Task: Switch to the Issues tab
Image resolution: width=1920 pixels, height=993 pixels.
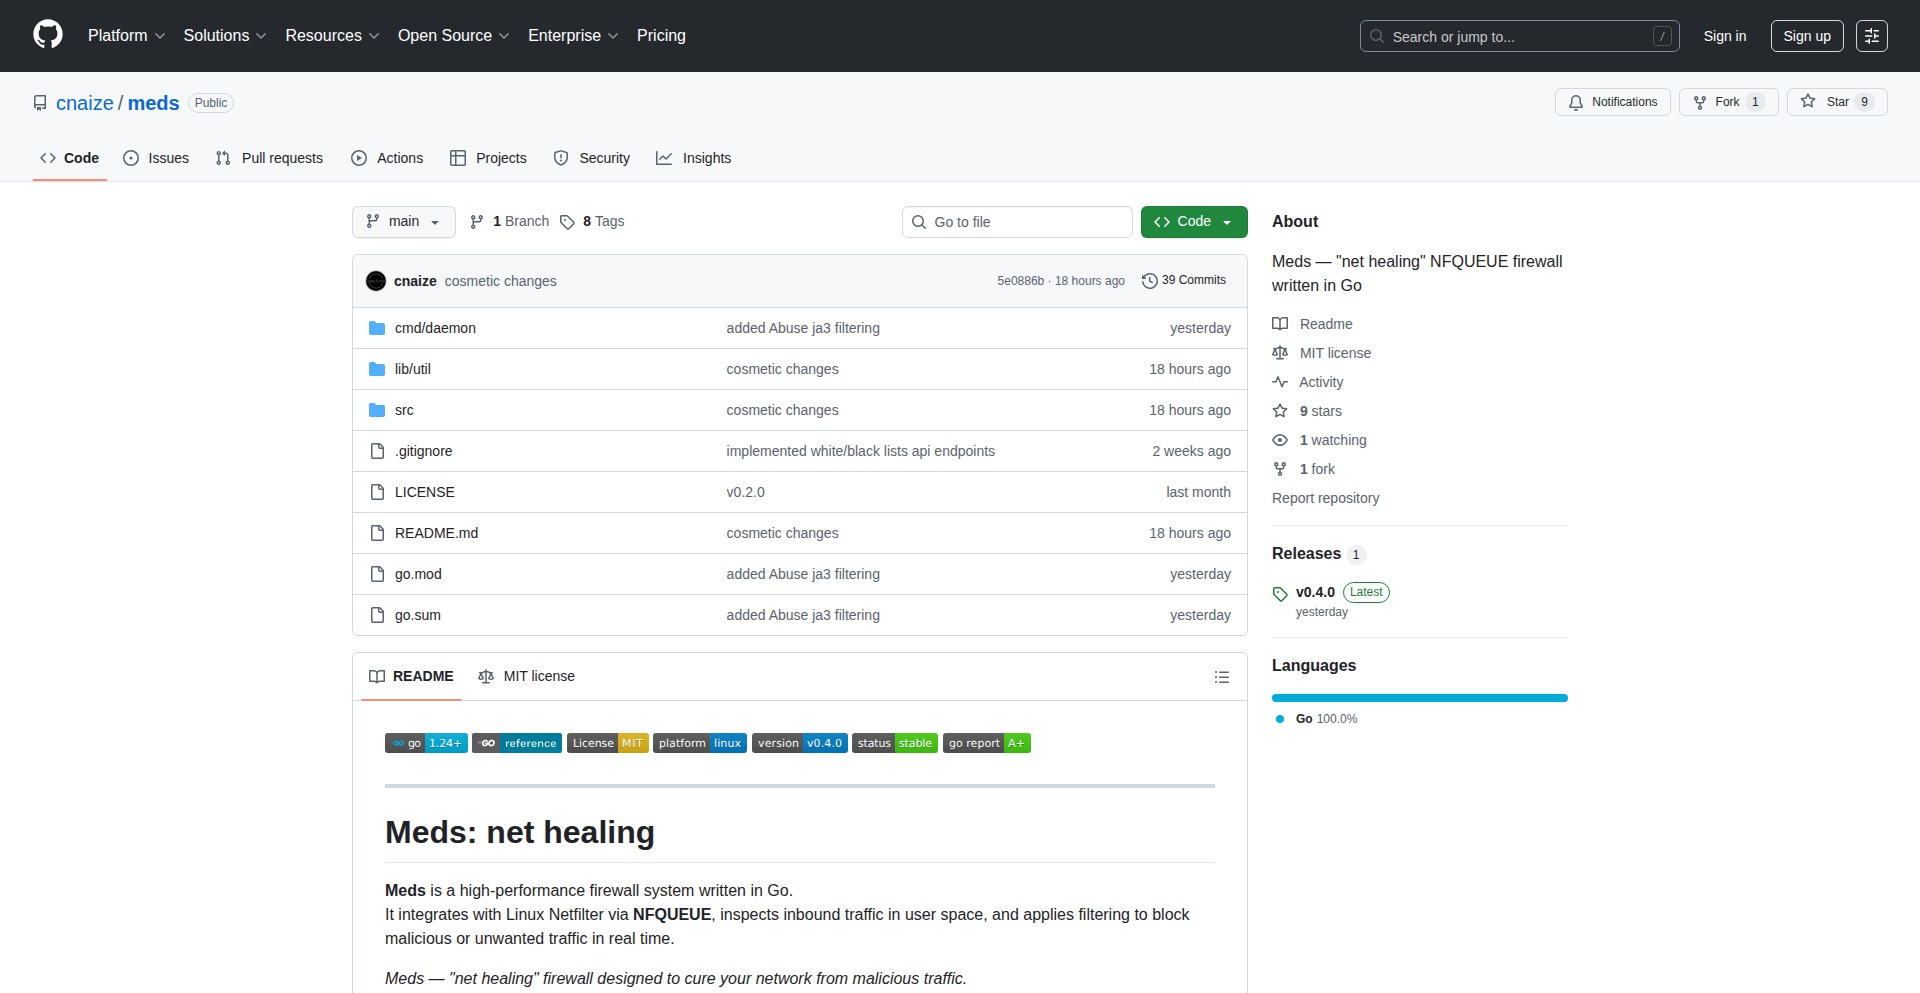Action: point(156,158)
